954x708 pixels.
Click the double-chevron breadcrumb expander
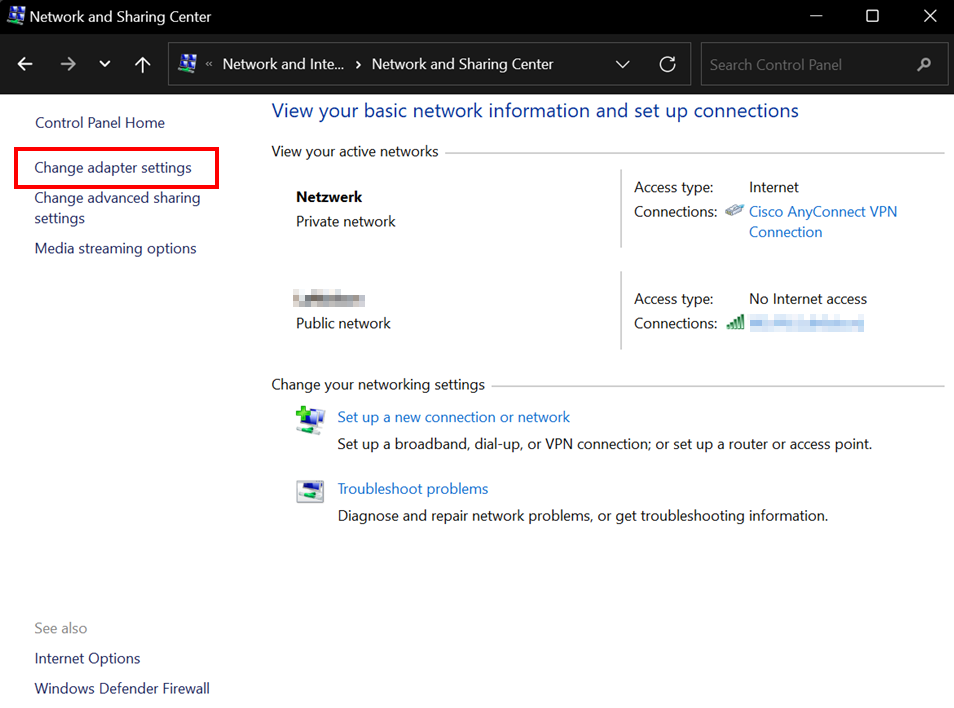point(209,64)
